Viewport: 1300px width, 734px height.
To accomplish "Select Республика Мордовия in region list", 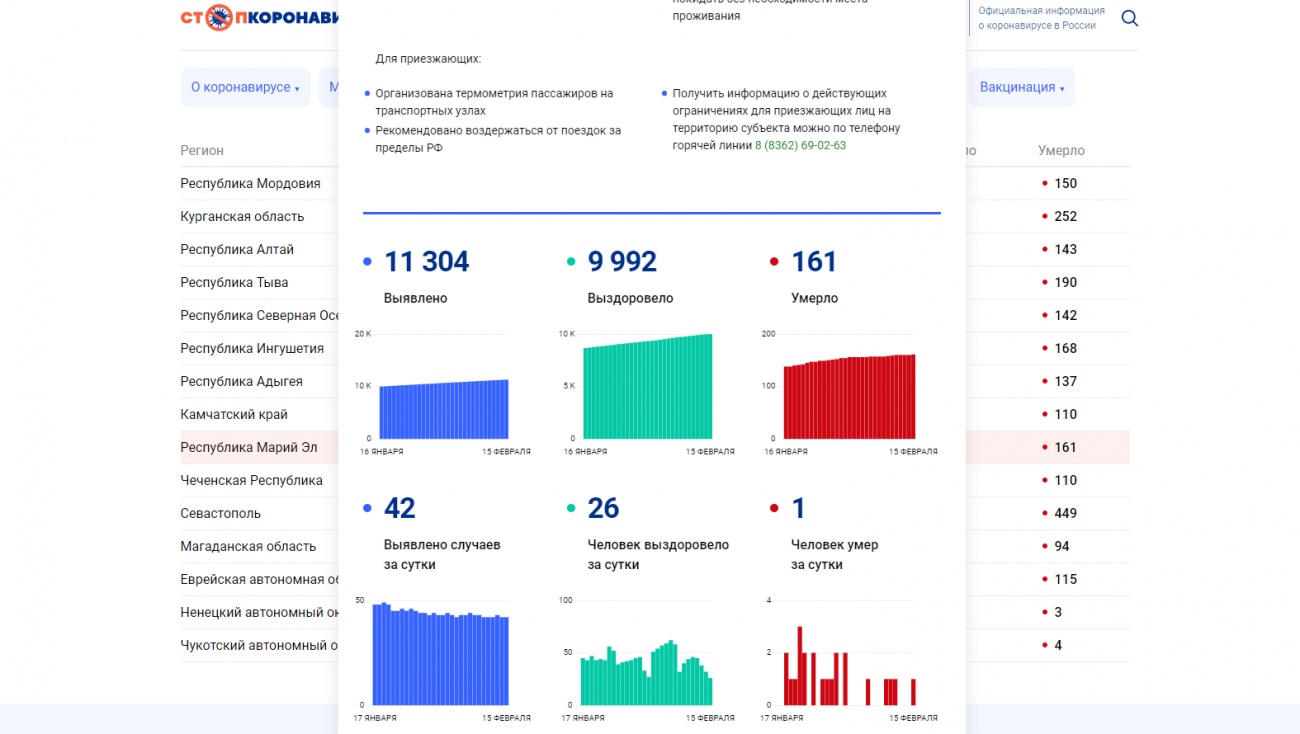I will pos(250,183).
